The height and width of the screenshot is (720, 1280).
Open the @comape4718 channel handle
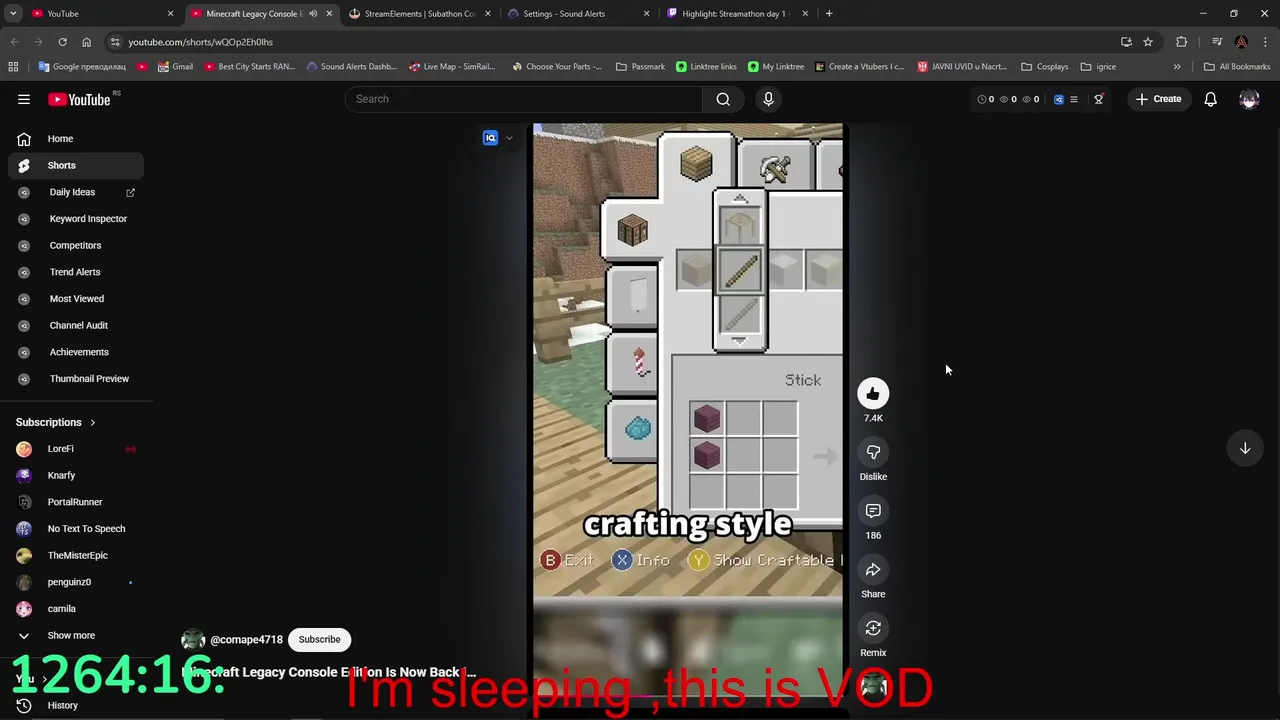coord(246,640)
